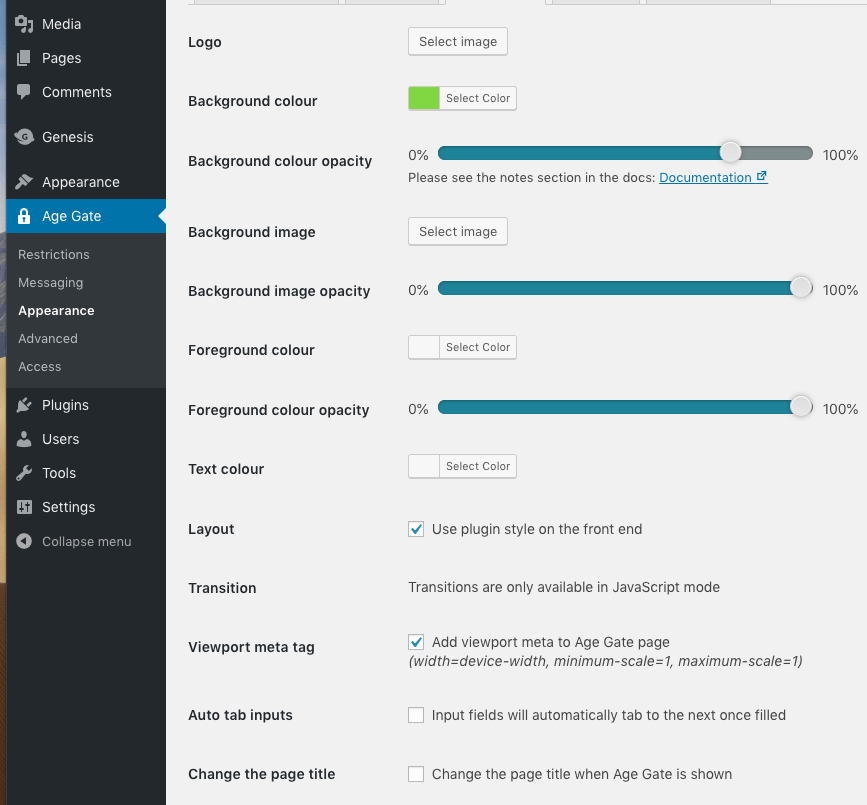Check 'Change the page title' option
The height and width of the screenshot is (805, 867).
point(416,774)
